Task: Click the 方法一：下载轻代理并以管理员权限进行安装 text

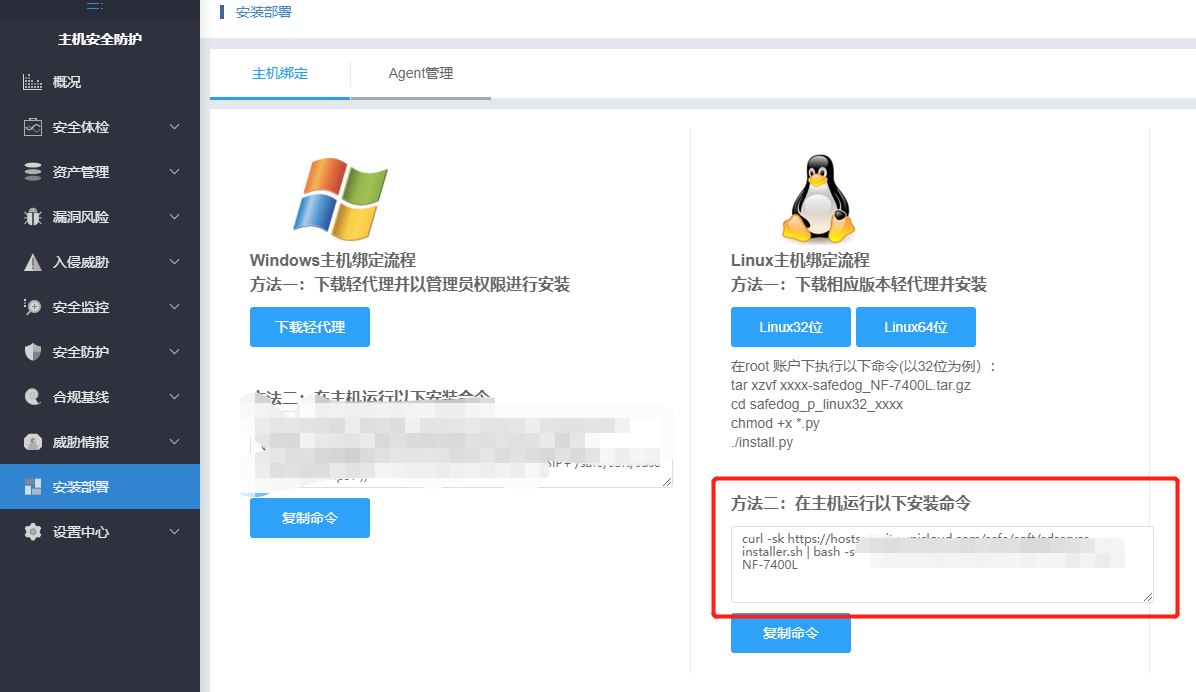Action: point(410,285)
